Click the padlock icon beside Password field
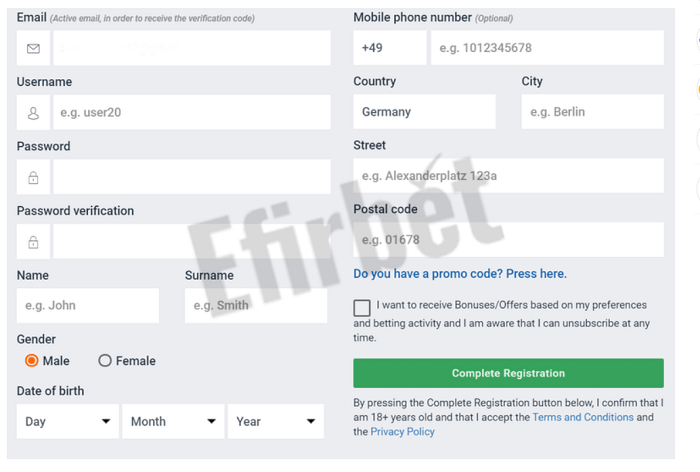This screenshot has height=472, width=700. [x=33, y=177]
